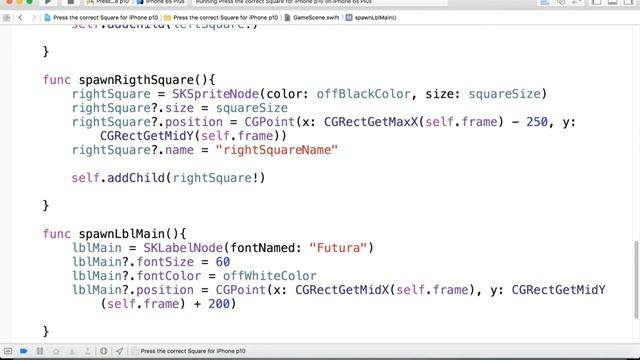The width and height of the screenshot is (640, 360).
Task: Click CGRectGetMaxX in the code
Action: (x=371, y=122)
